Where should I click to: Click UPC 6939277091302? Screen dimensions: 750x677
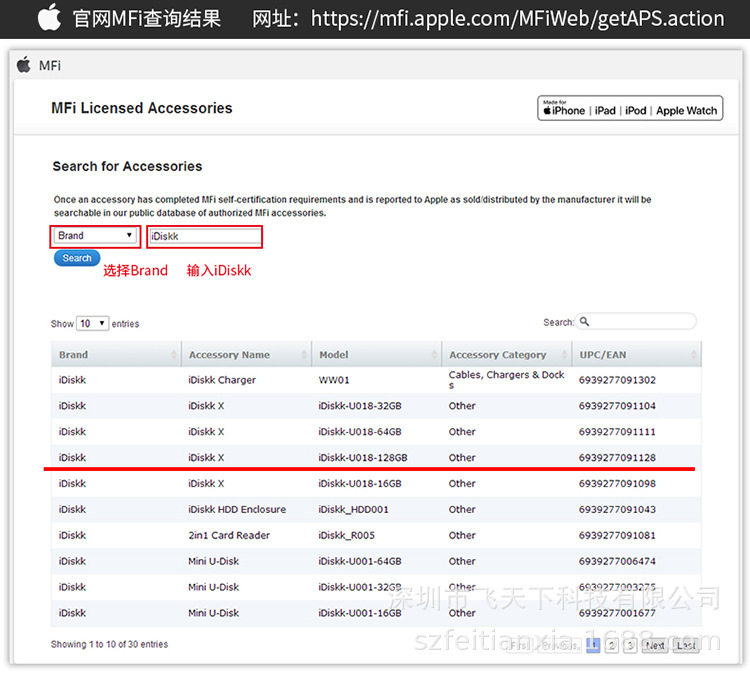click(617, 380)
